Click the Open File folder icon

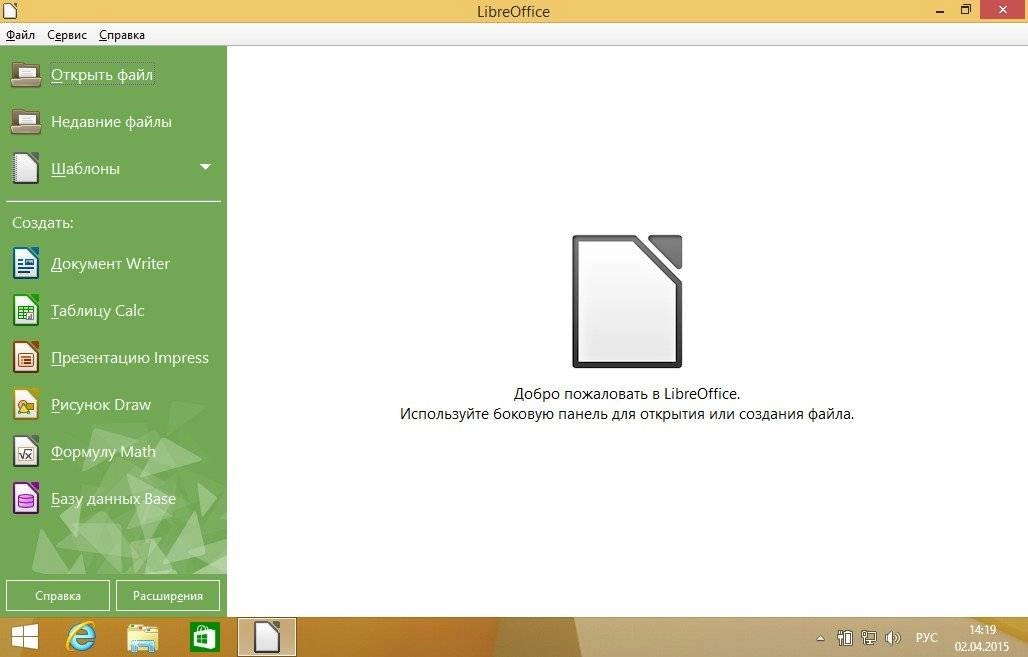26,75
